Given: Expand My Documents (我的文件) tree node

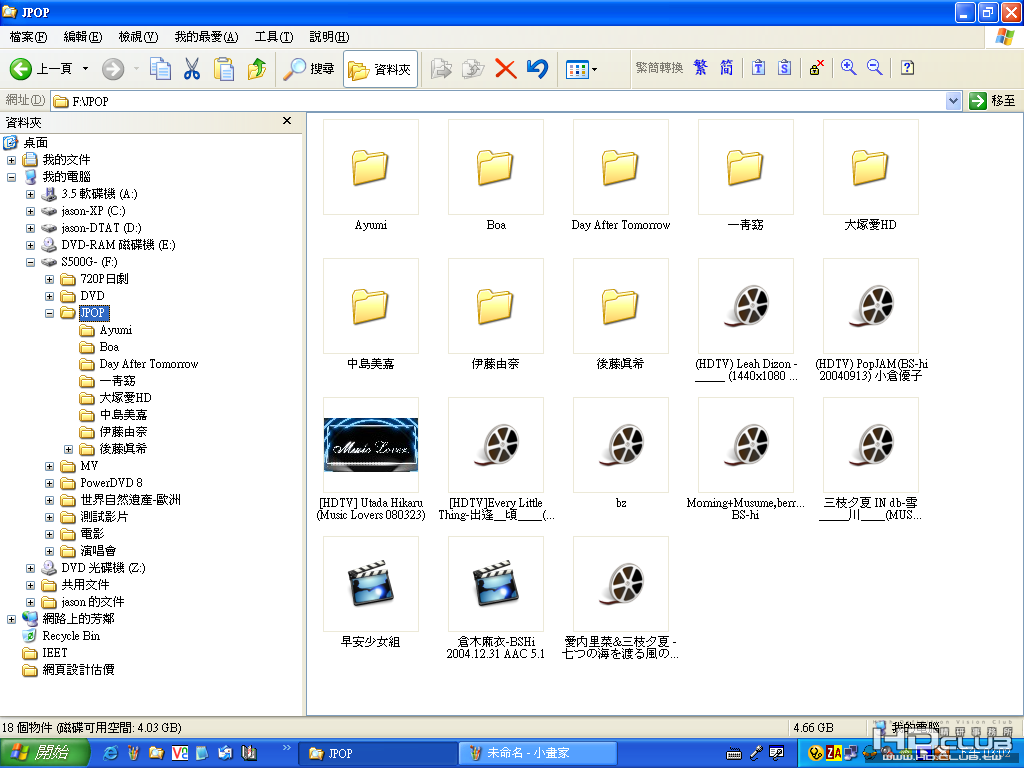Looking at the screenshot, I should coord(11,160).
